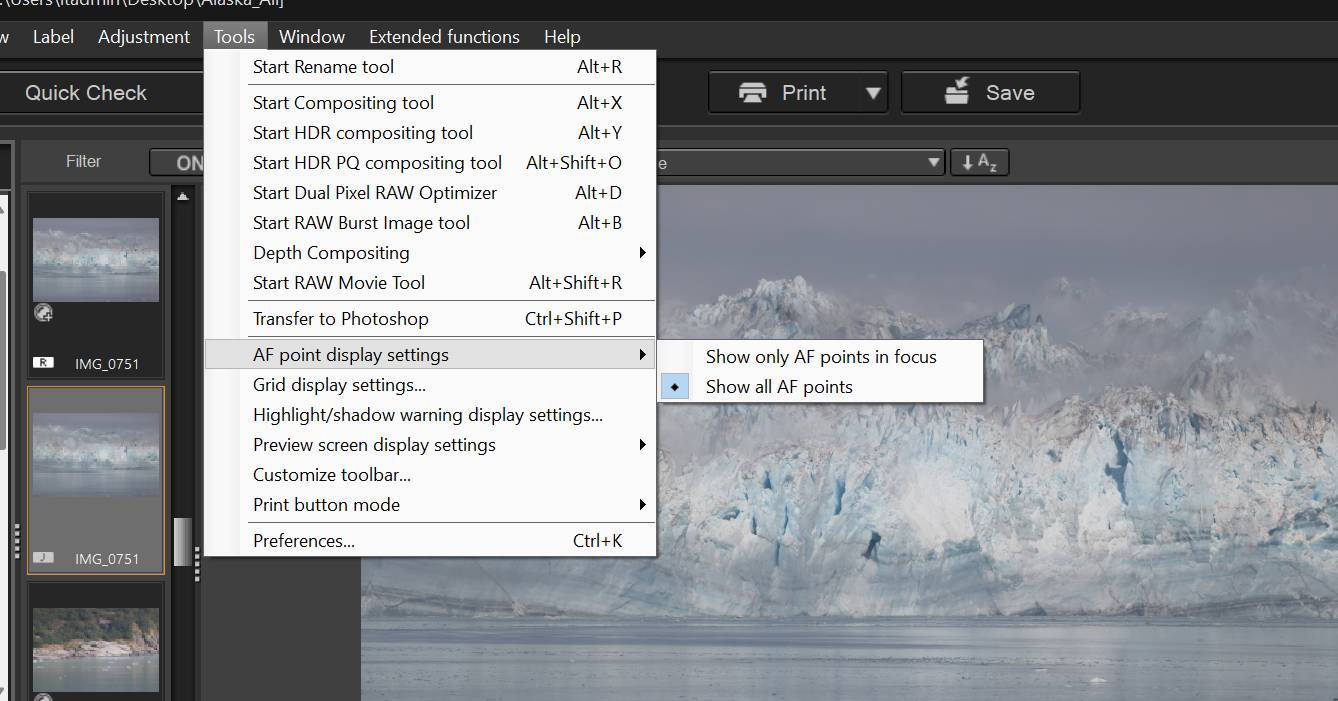Open the Window menu

pyautogui.click(x=311, y=36)
